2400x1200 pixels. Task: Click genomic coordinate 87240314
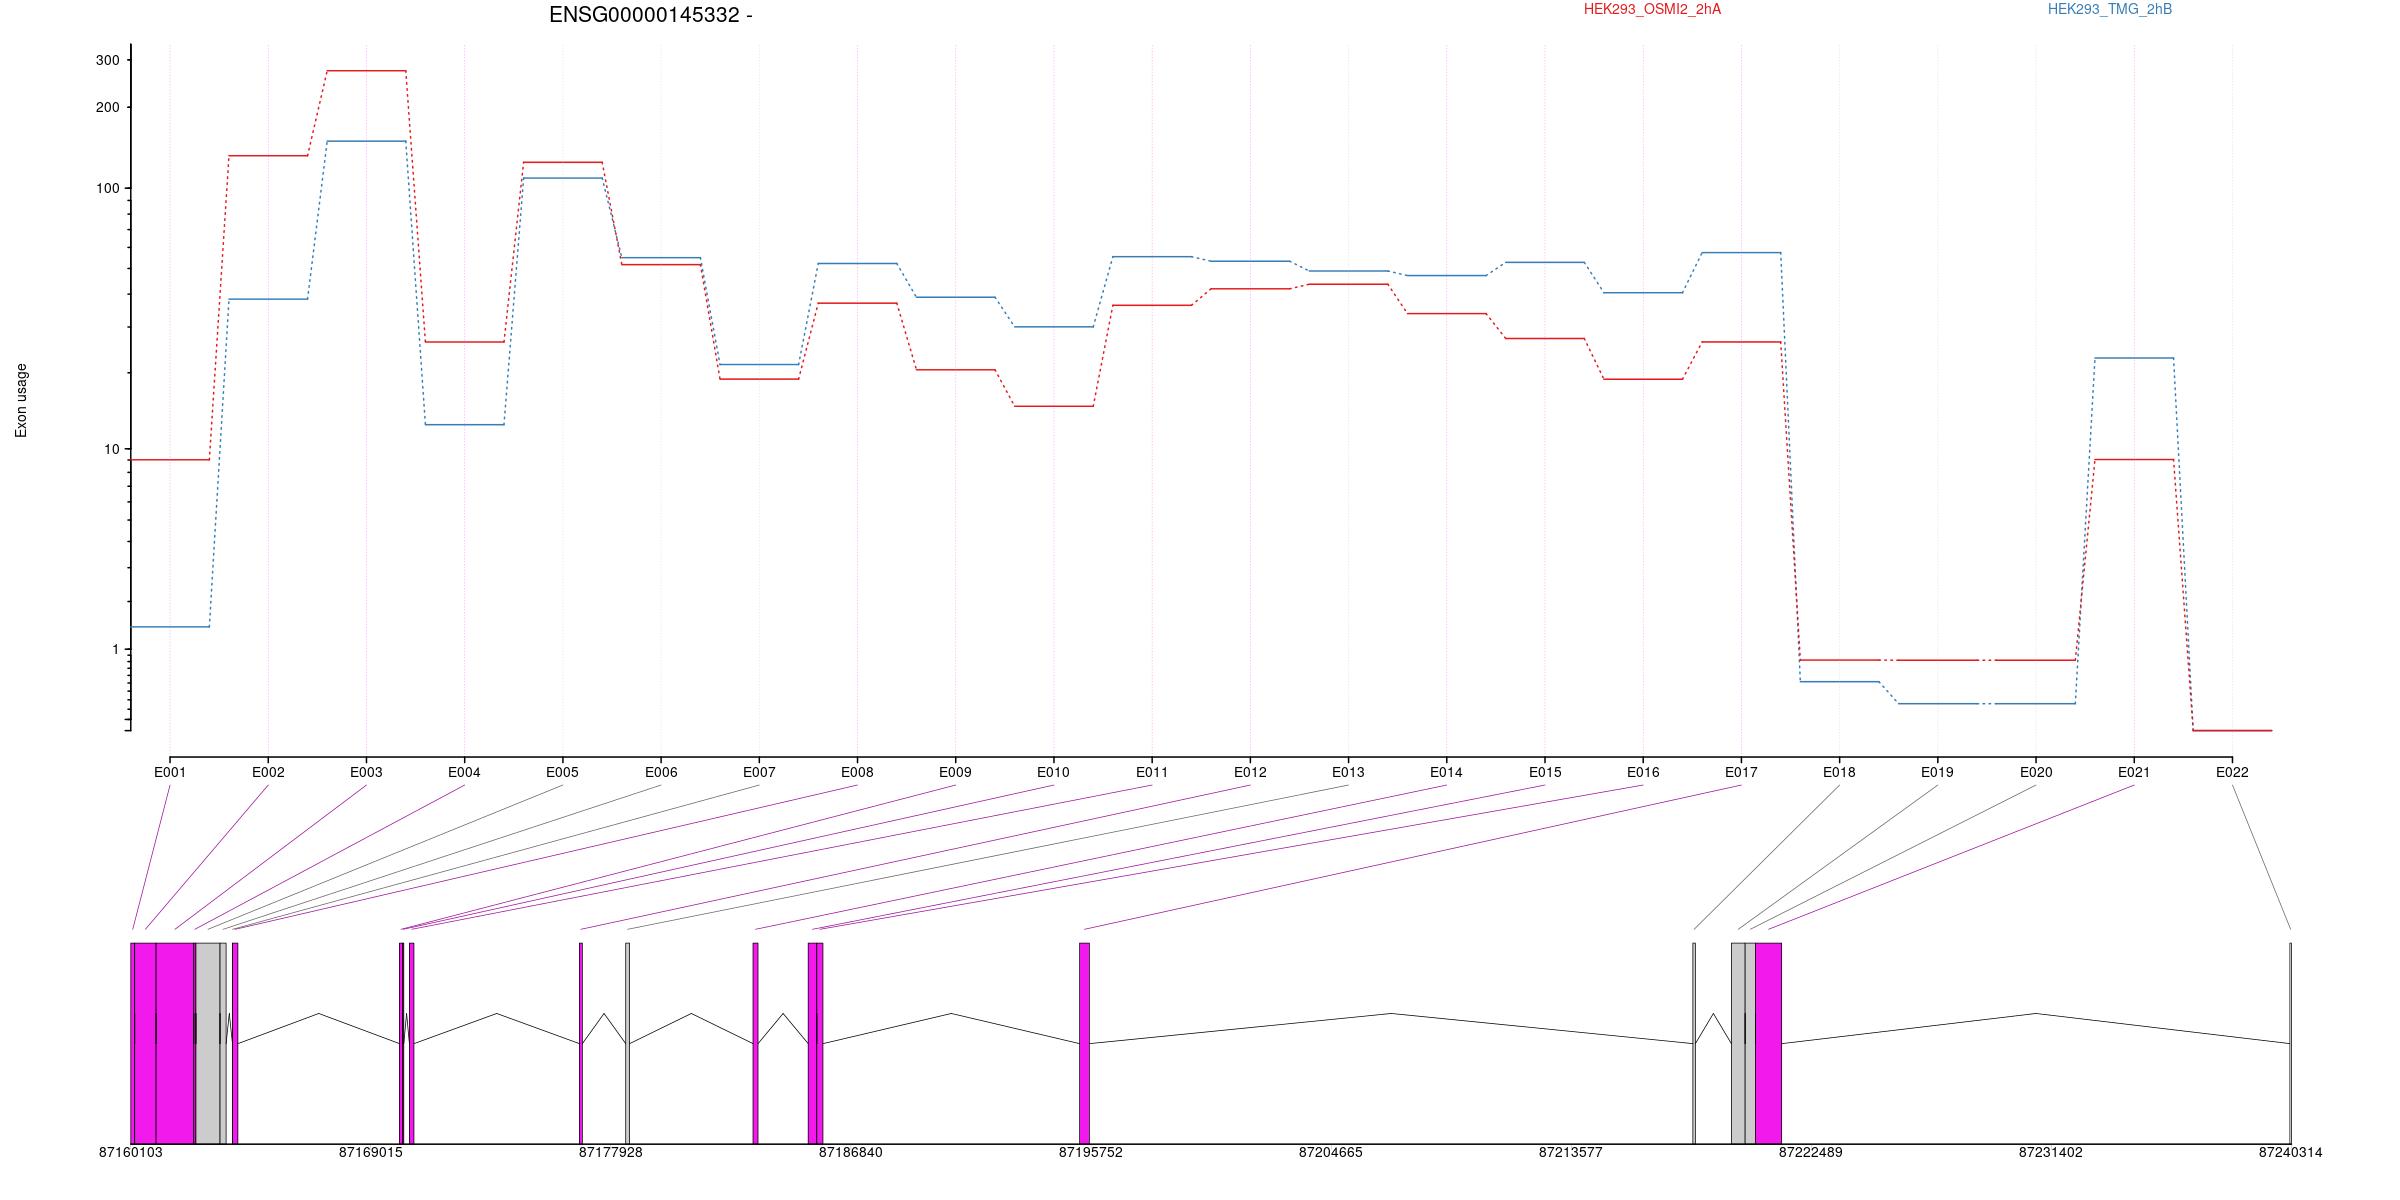pyautogui.click(x=2291, y=1152)
